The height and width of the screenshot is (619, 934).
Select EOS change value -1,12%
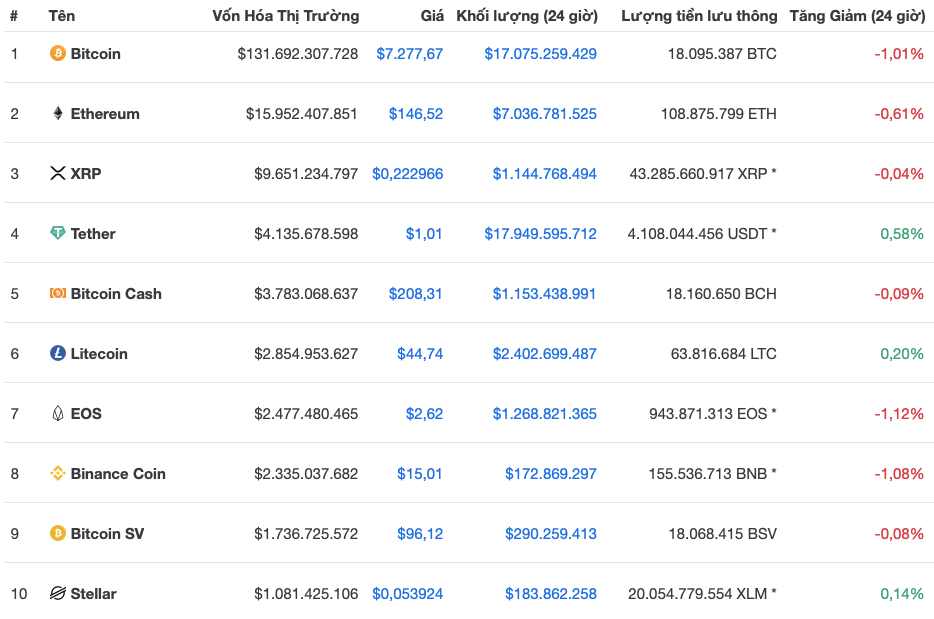coord(899,413)
